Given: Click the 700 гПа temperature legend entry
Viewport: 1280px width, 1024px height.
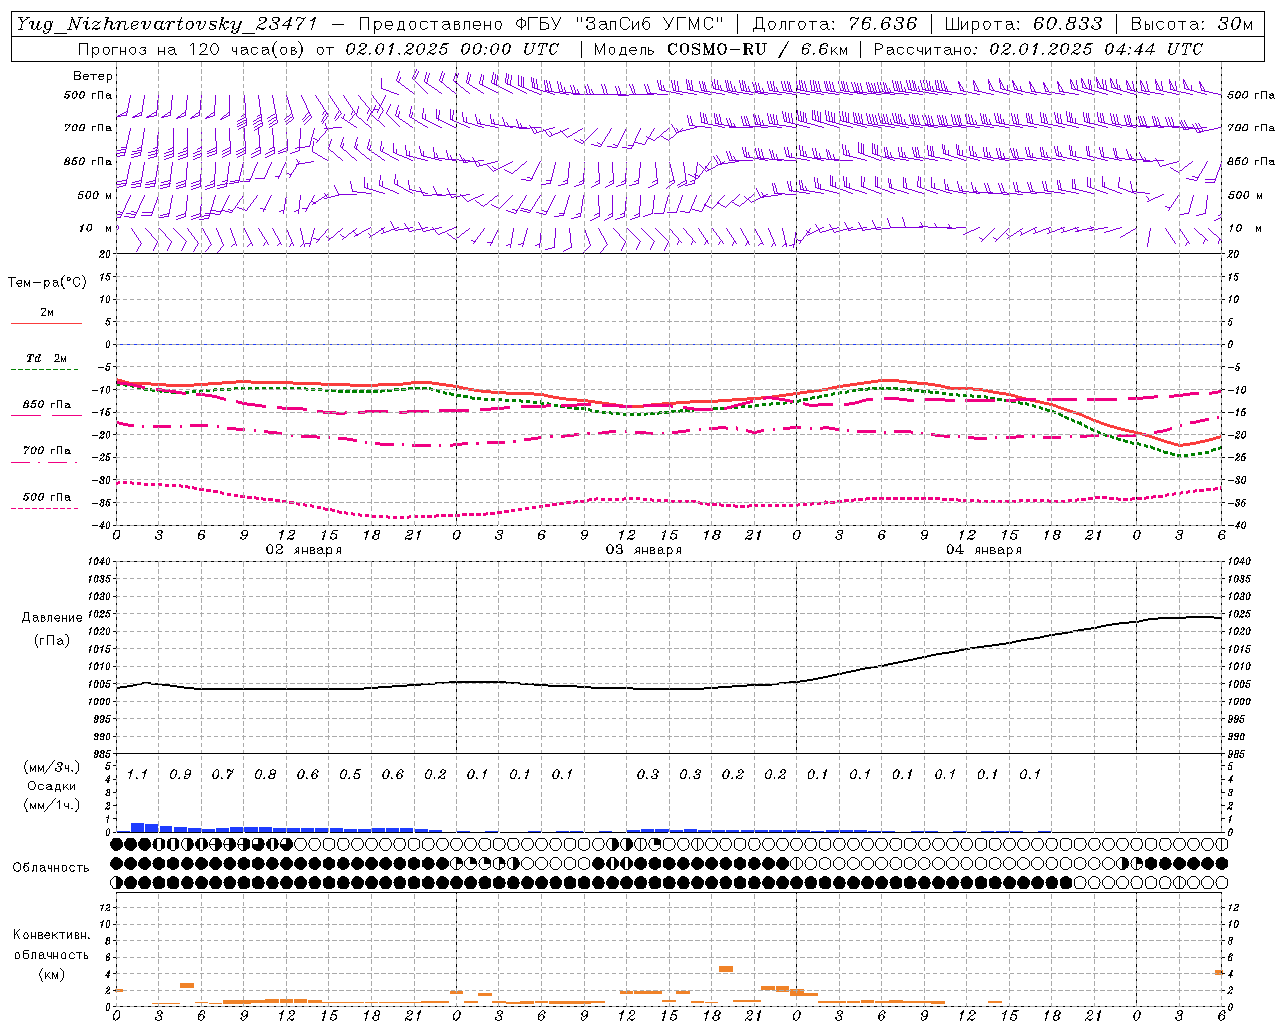Looking at the screenshot, I should [47, 455].
